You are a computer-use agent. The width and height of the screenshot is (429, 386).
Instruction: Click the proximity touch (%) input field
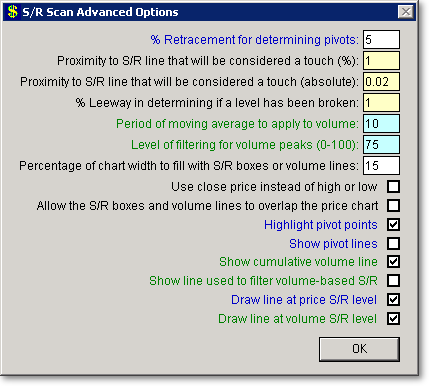(381, 61)
